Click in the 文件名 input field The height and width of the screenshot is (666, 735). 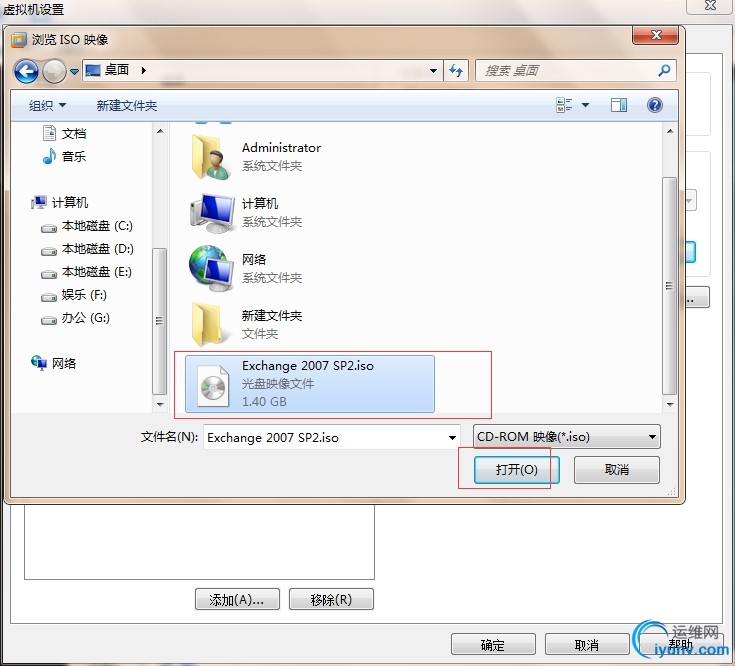click(x=325, y=437)
